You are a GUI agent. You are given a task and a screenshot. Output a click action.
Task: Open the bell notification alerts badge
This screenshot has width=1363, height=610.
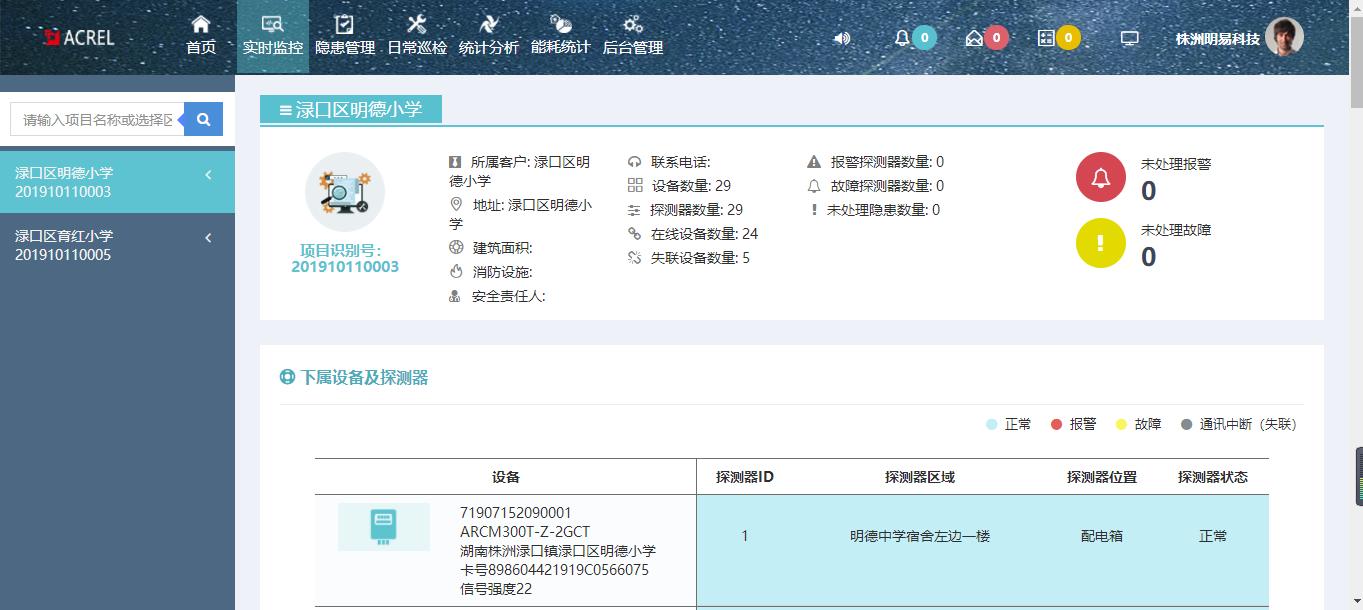coord(903,37)
